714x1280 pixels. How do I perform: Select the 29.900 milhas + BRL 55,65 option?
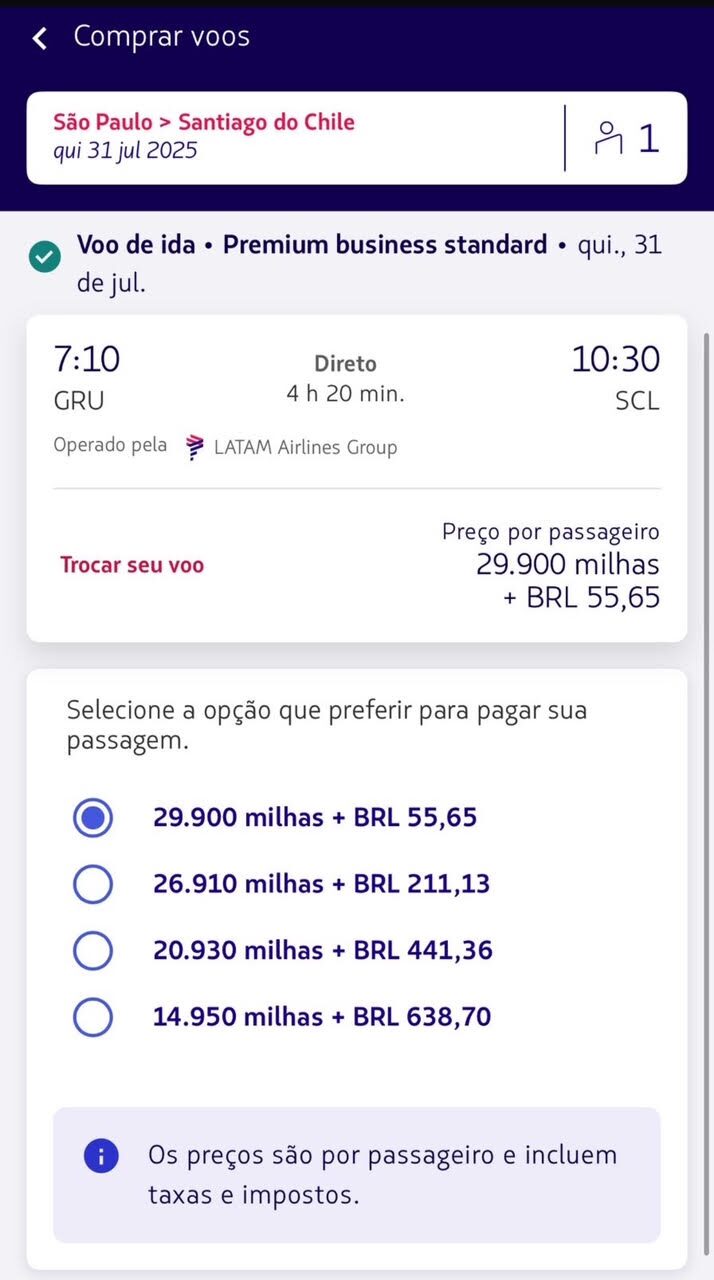[x=93, y=818]
